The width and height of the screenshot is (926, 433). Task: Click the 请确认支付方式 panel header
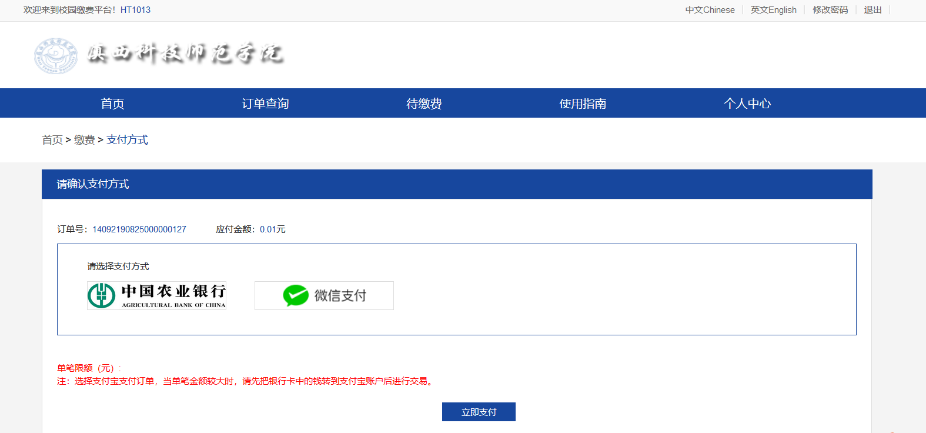point(93,184)
